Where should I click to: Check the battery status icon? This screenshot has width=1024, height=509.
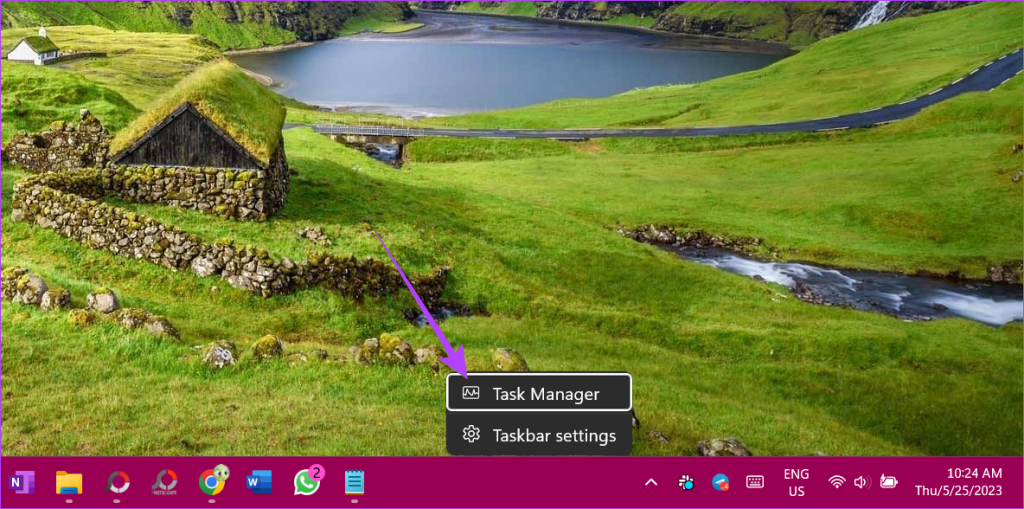coord(888,482)
